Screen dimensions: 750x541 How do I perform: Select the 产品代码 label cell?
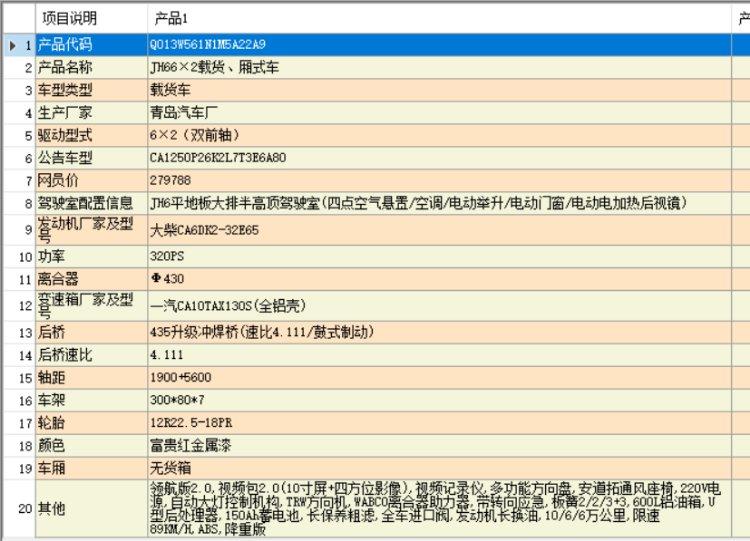tap(91, 45)
